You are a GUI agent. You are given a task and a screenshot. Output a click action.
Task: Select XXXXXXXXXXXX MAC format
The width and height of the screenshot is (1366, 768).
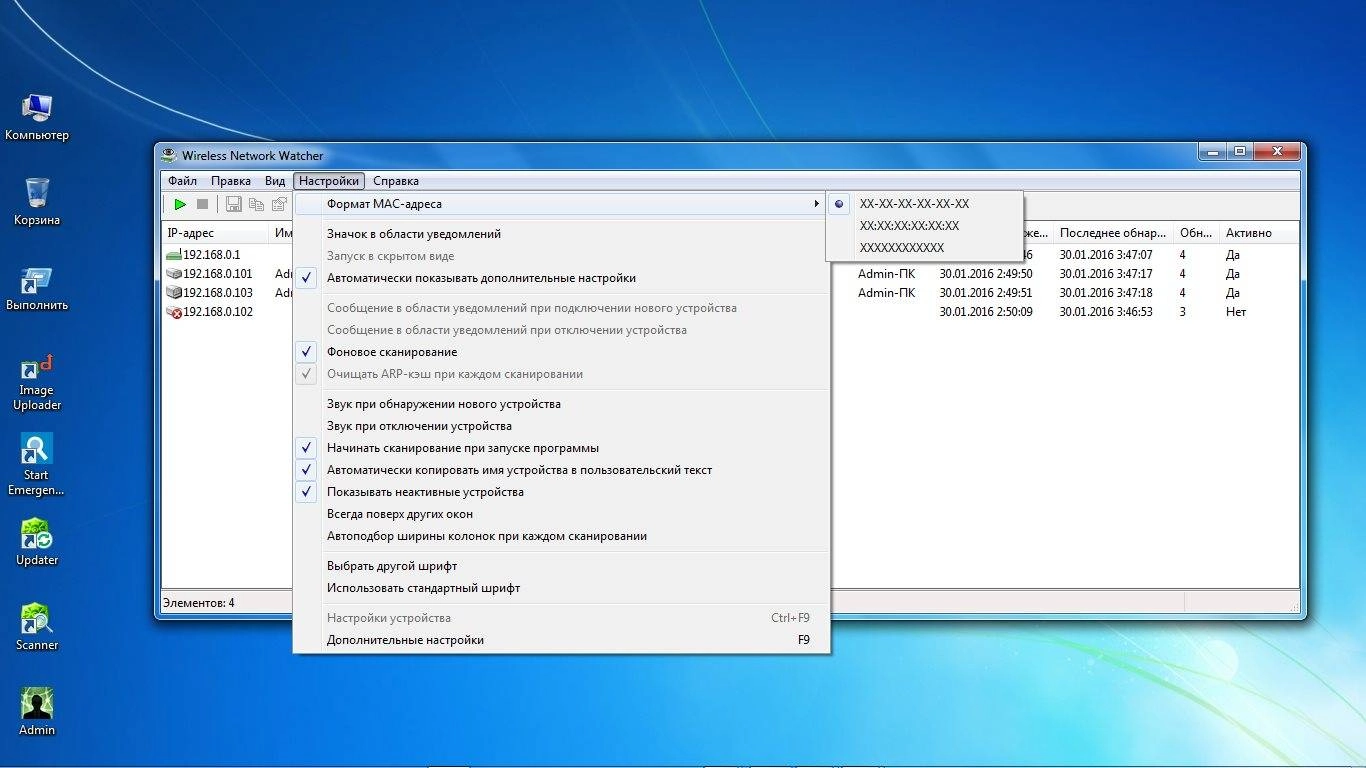click(924, 248)
